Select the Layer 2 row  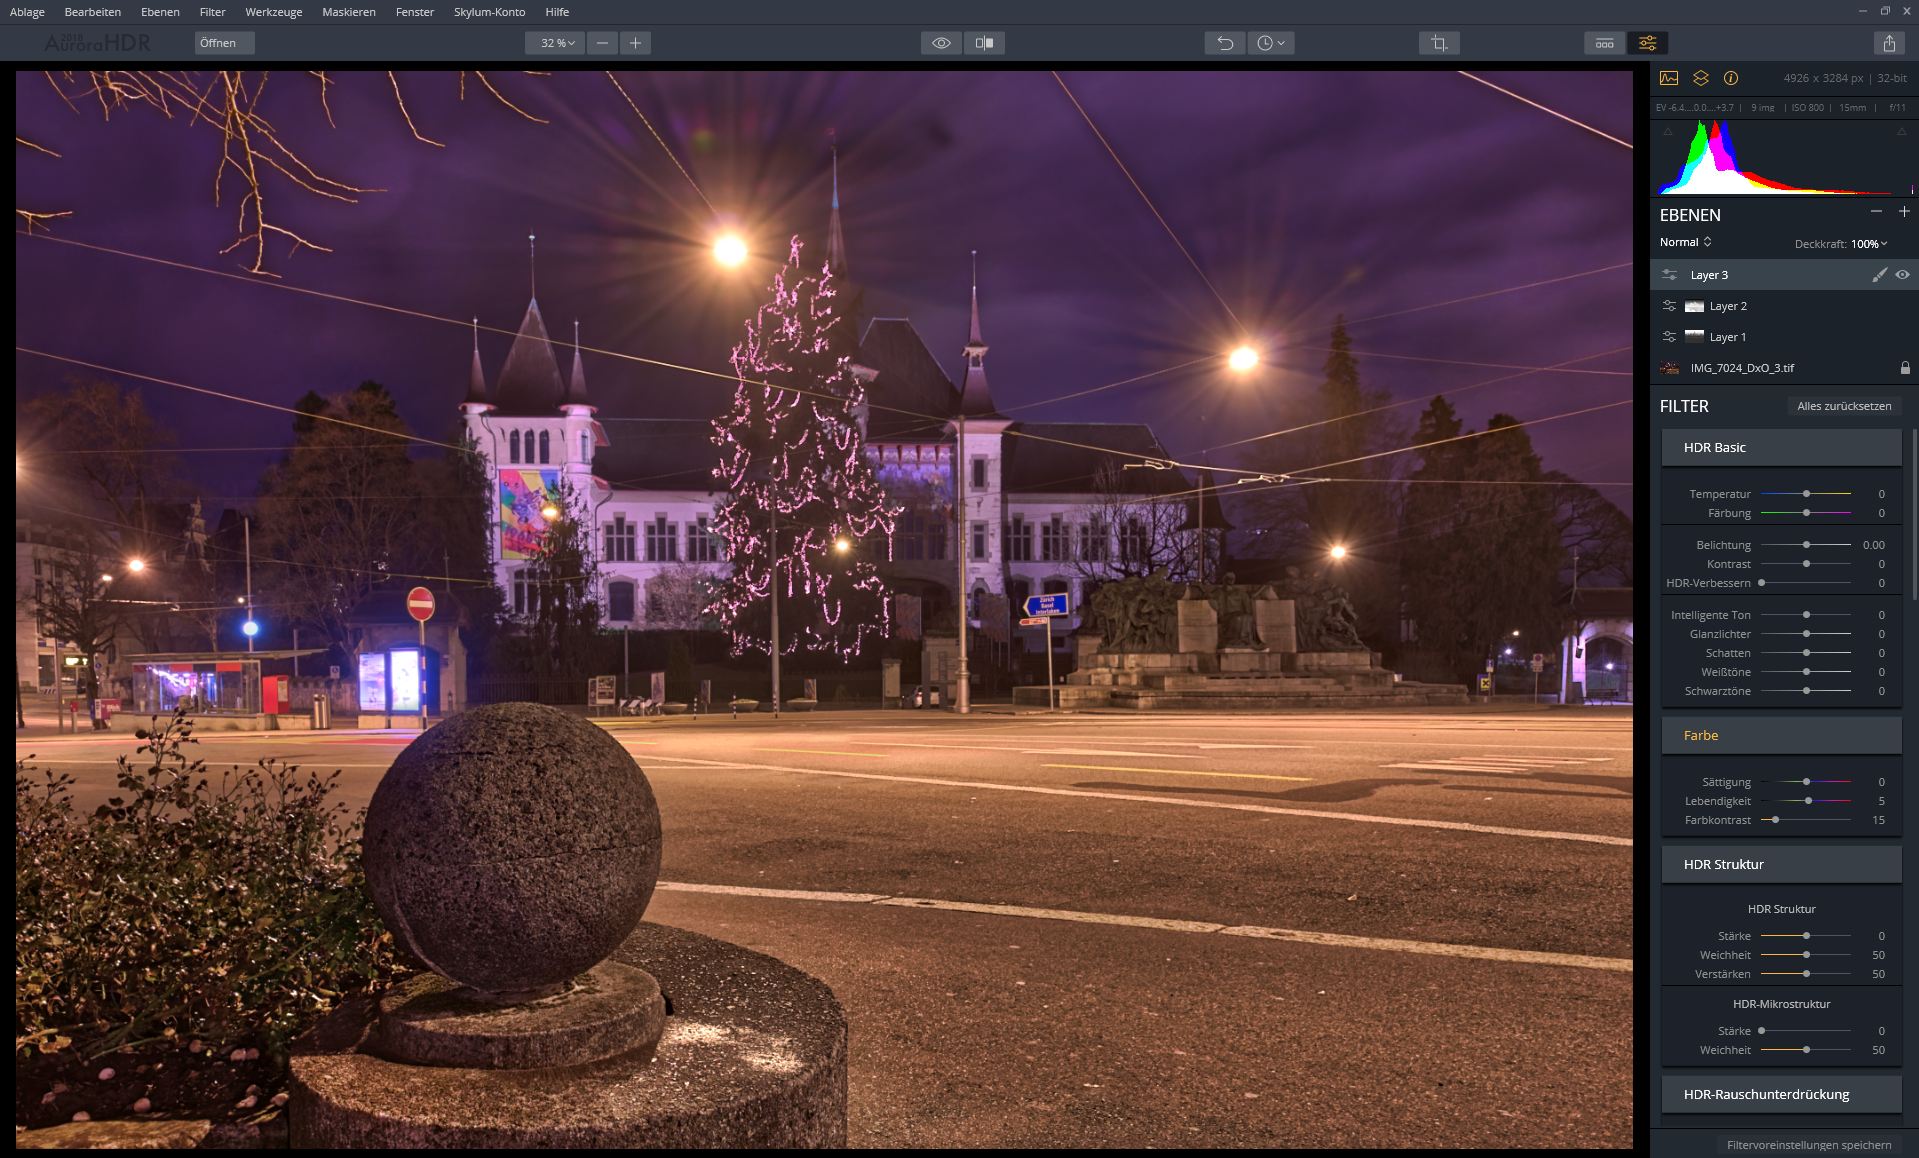1784,306
